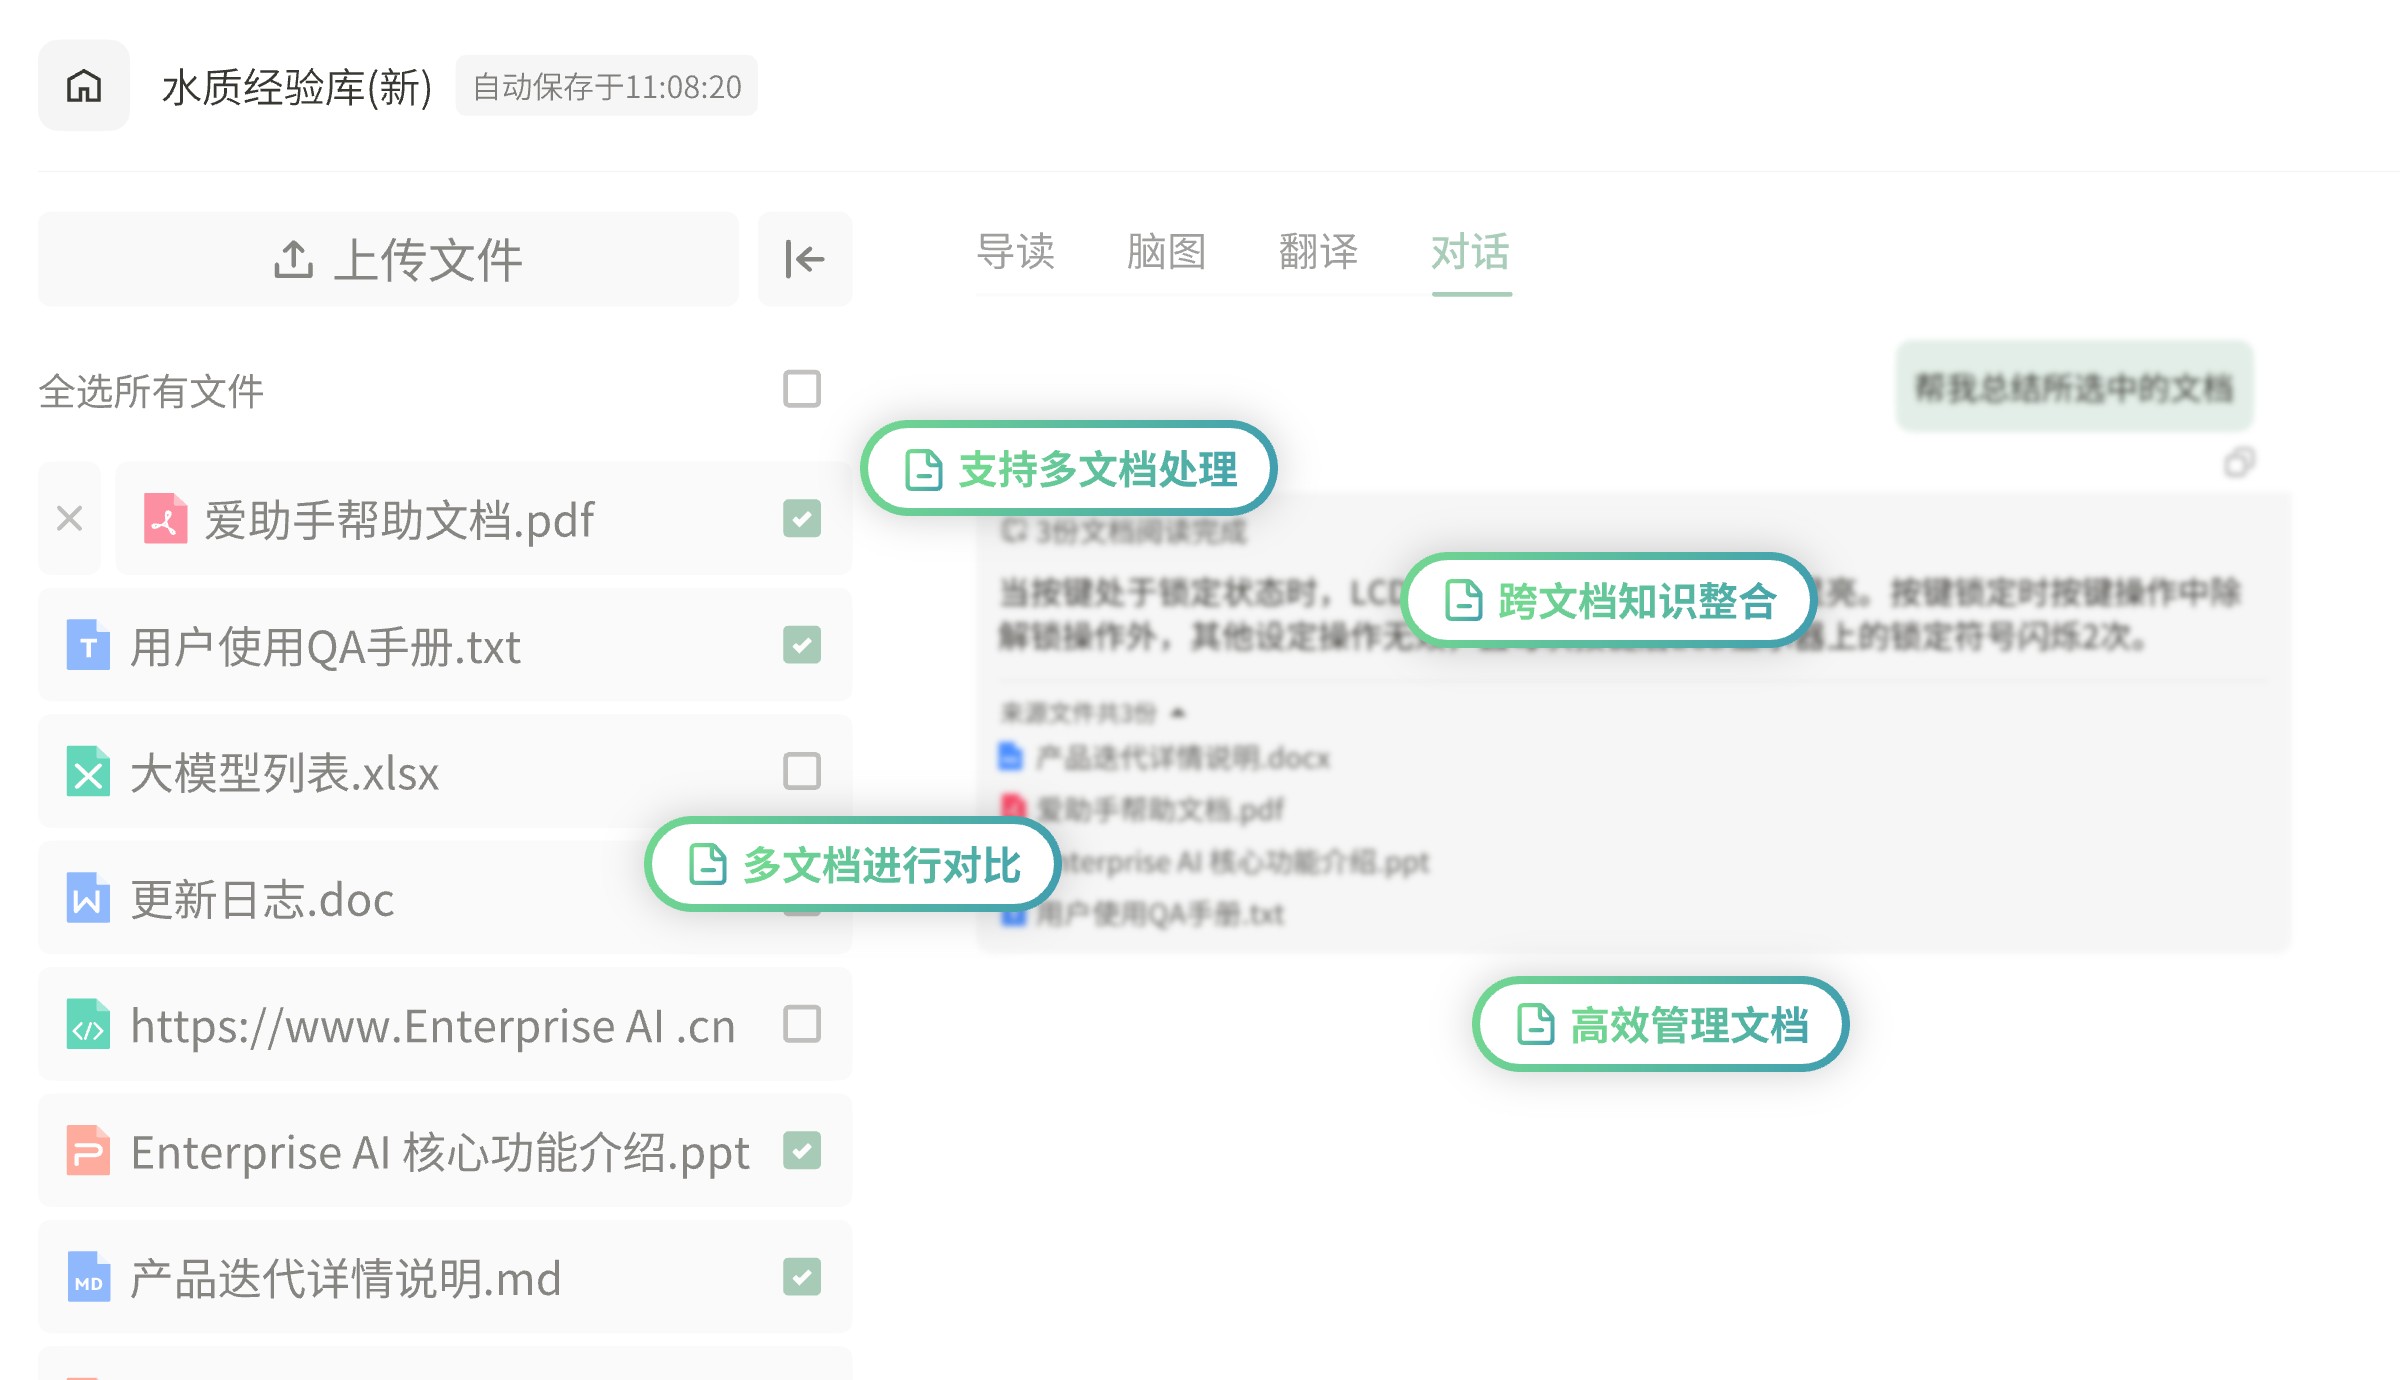The height and width of the screenshot is (1380, 2400).
Task: Click the MD icon of 产品迭代详情说明.md
Action: (x=88, y=1277)
